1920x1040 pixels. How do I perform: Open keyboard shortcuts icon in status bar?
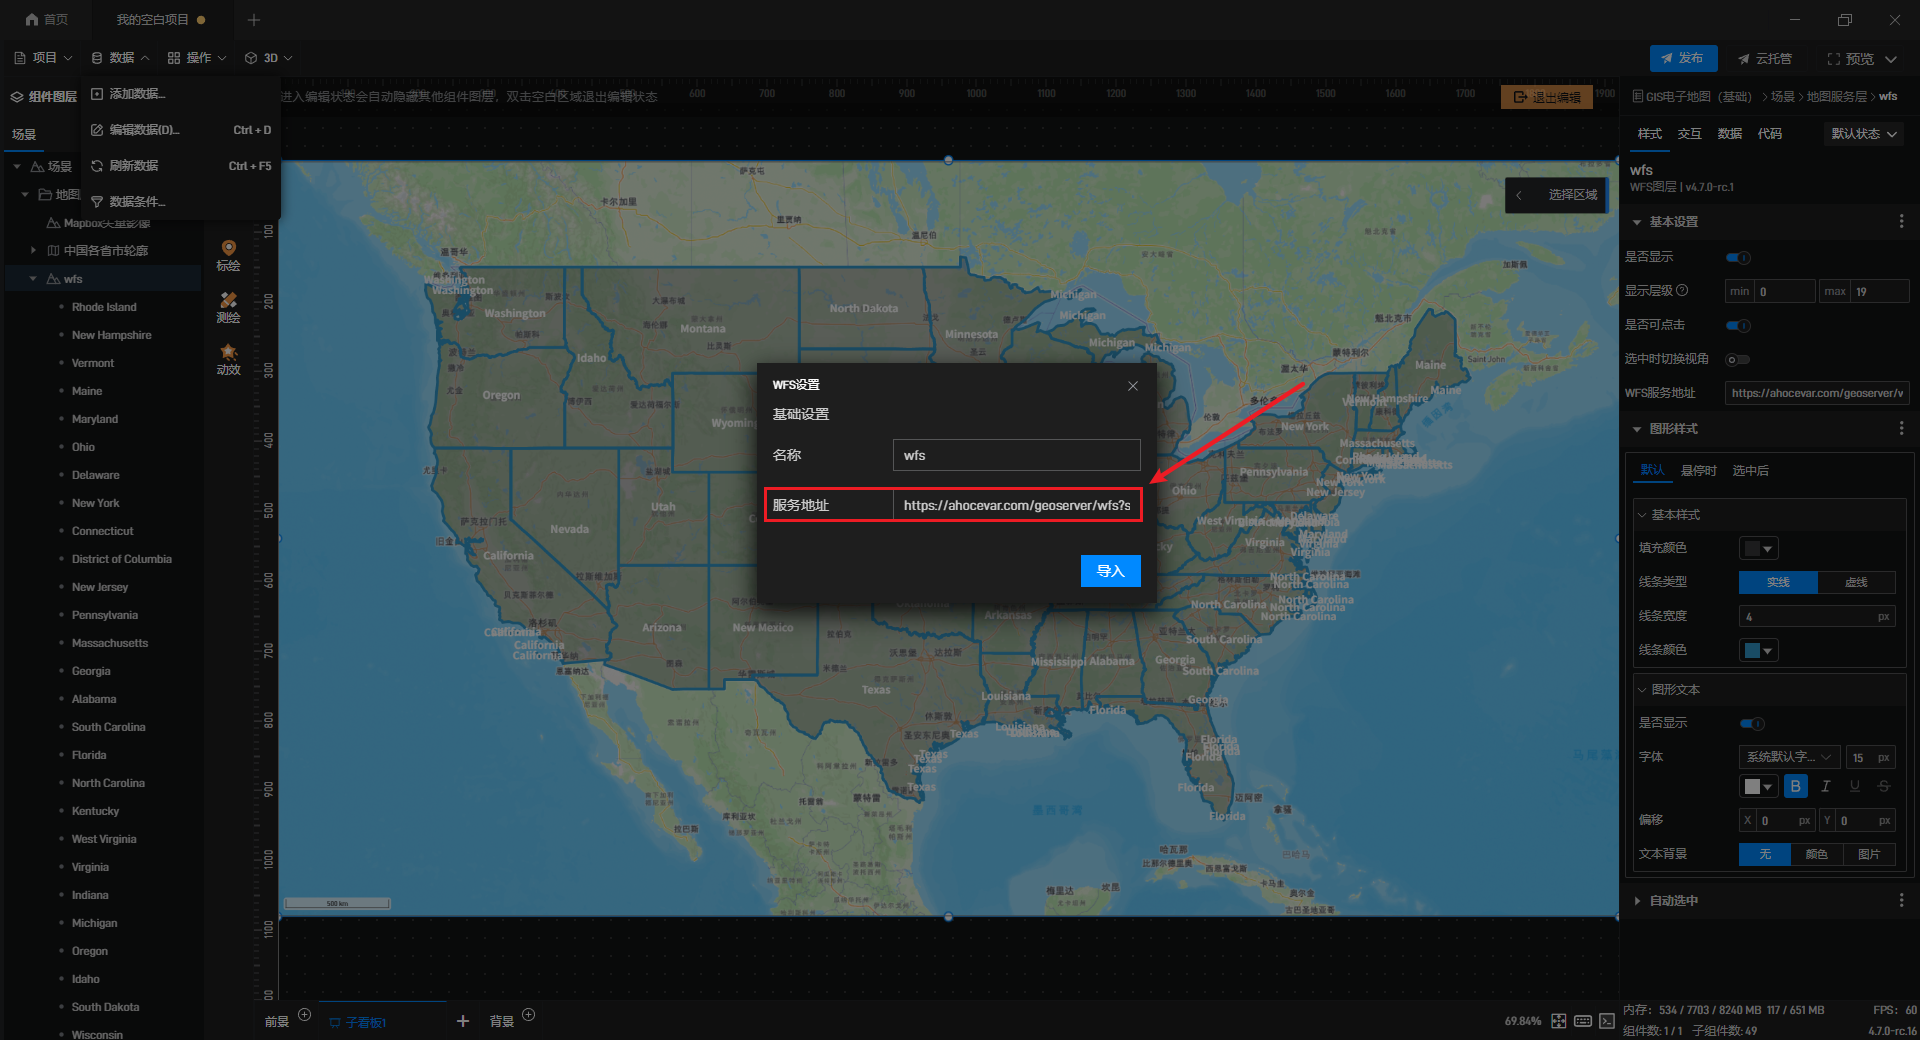coord(1583,1021)
